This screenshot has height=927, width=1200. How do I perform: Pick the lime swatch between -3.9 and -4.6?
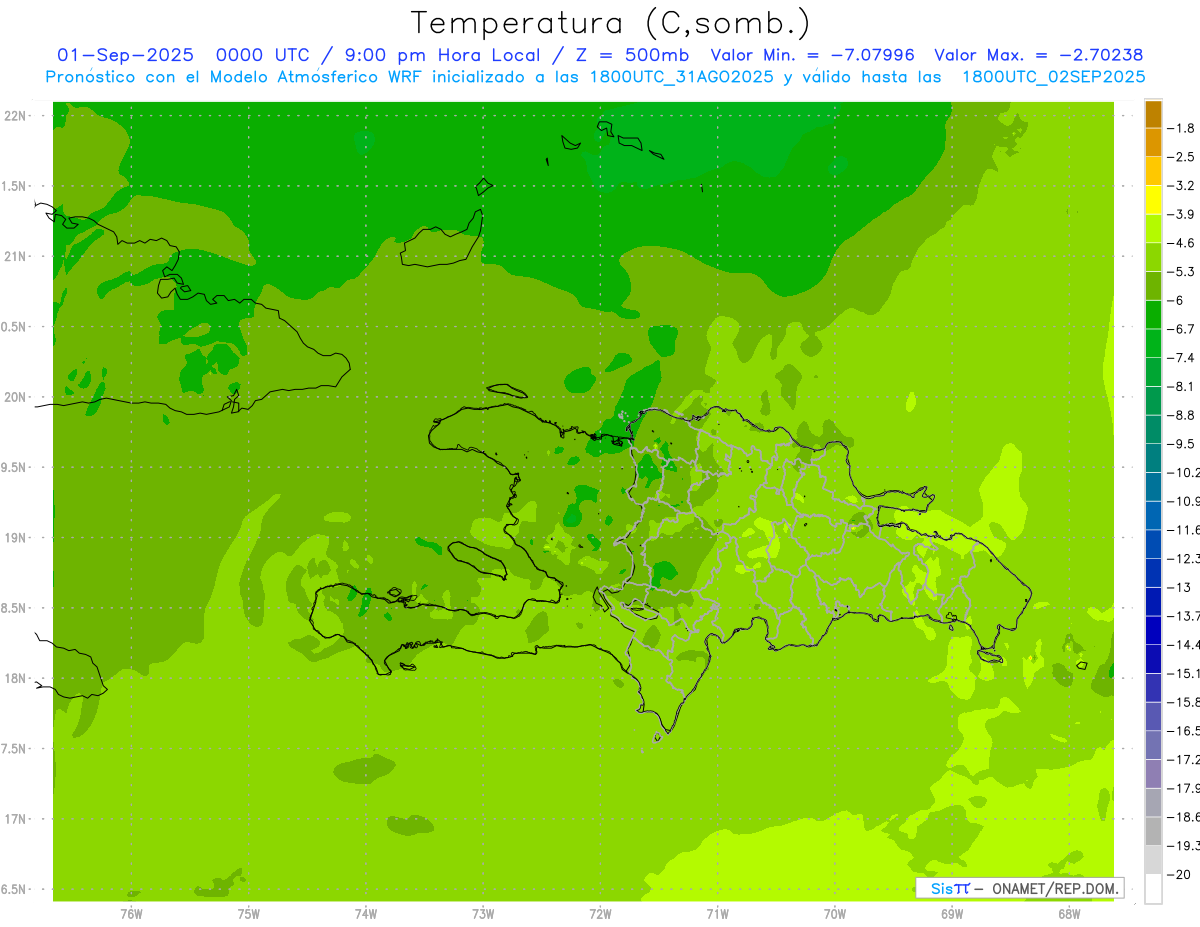tap(1153, 229)
